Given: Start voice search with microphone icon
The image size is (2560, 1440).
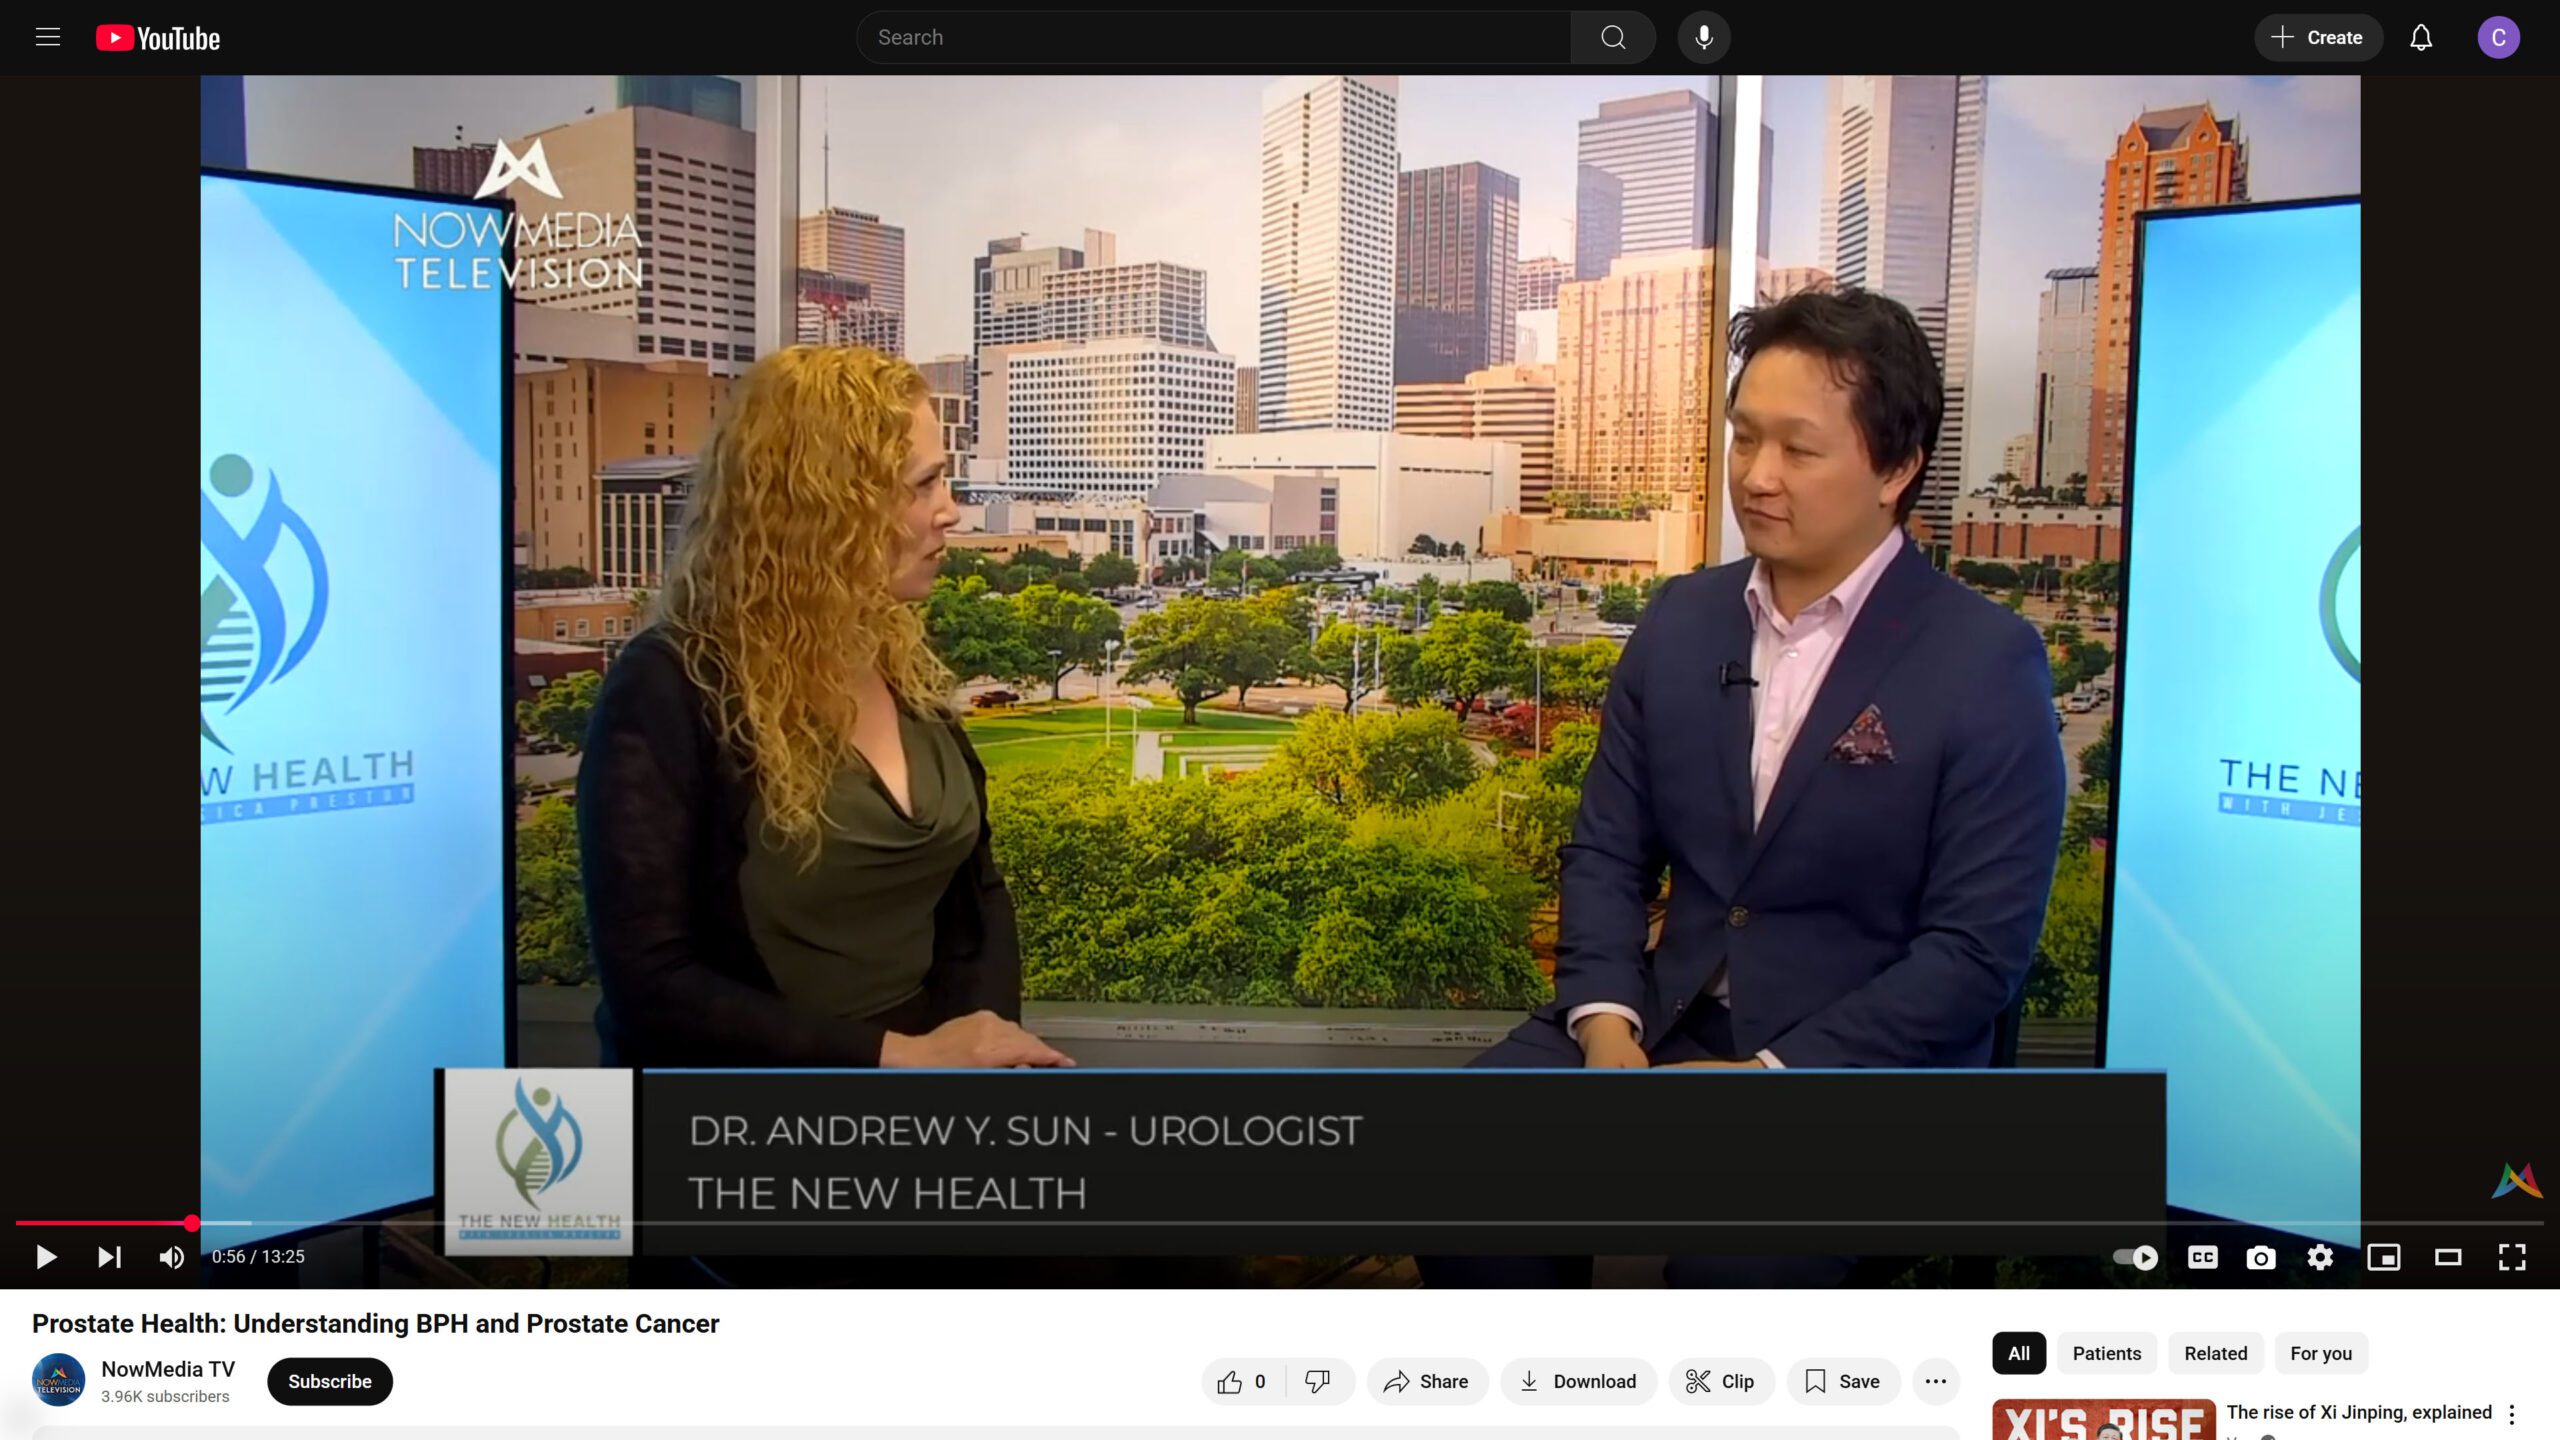Looking at the screenshot, I should (x=1703, y=38).
